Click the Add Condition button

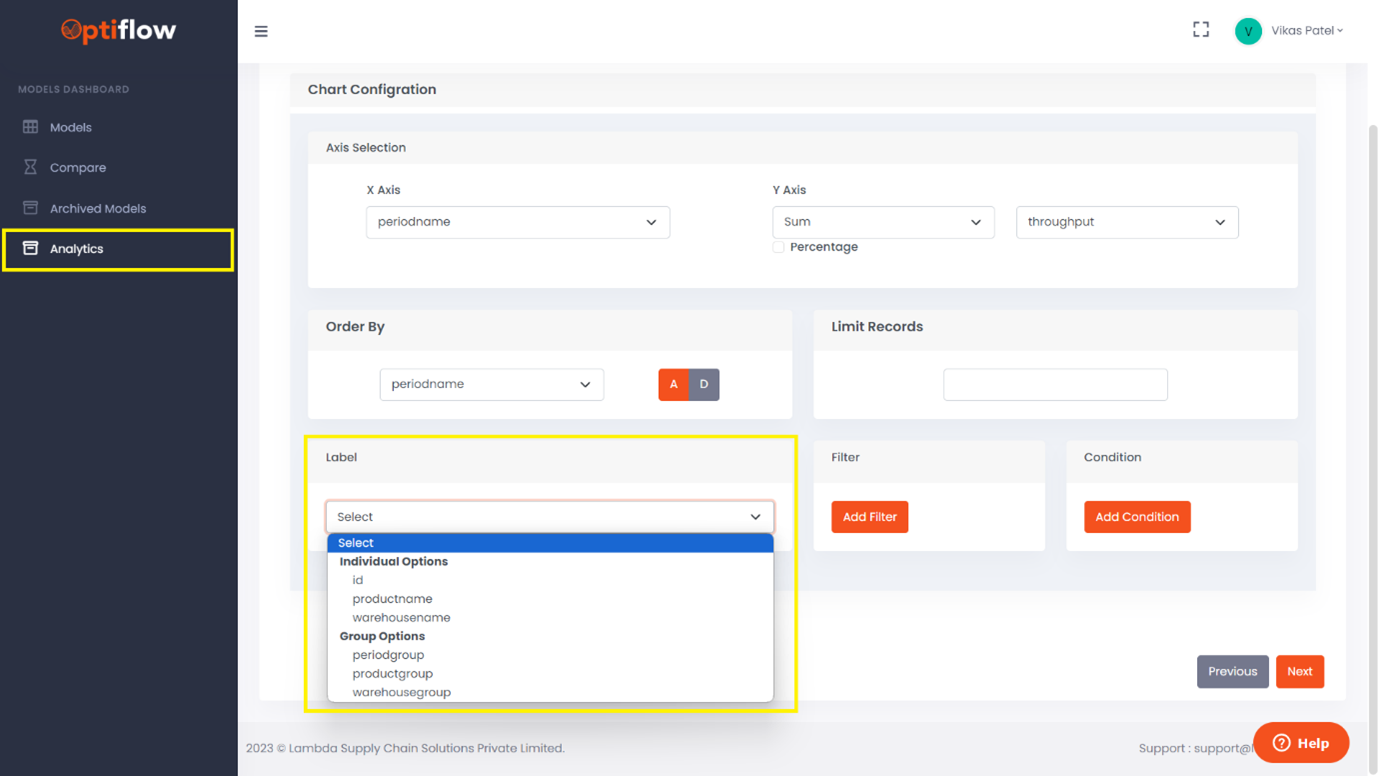1137,516
